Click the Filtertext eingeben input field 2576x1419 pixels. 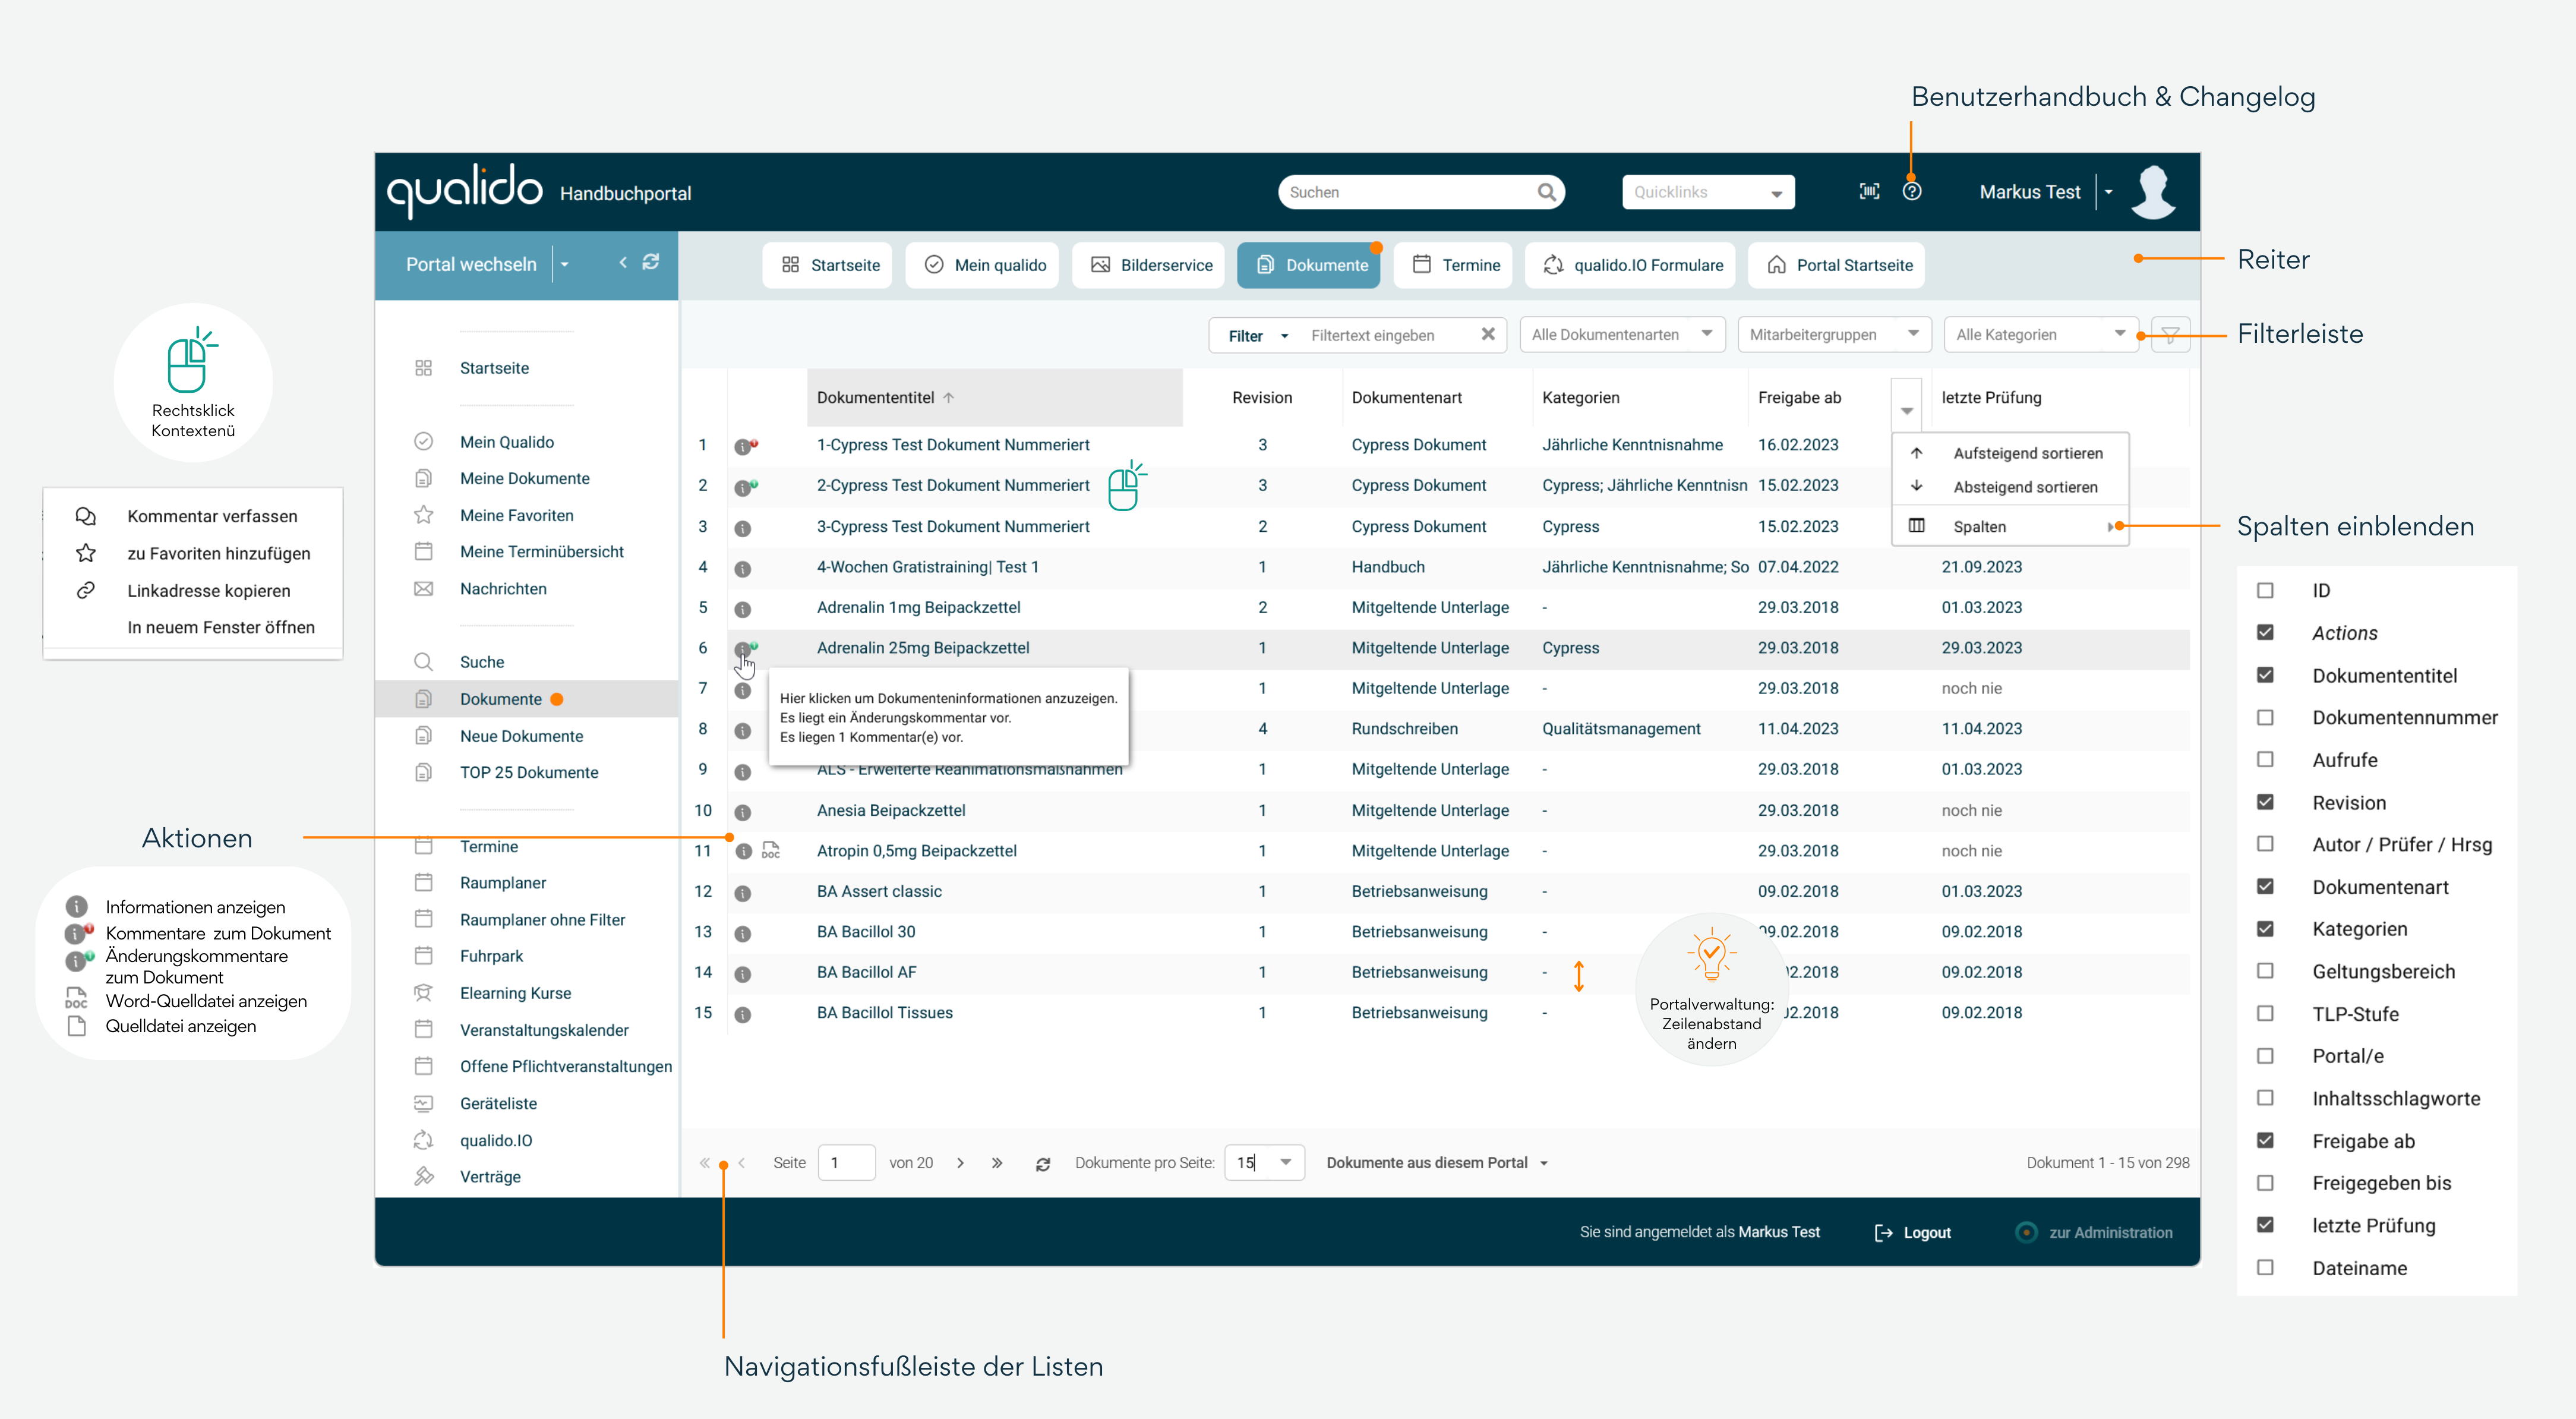pyautogui.click(x=1390, y=336)
